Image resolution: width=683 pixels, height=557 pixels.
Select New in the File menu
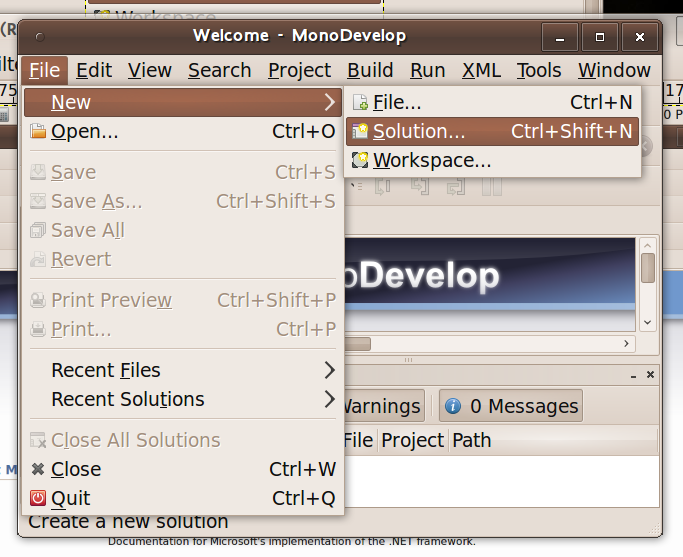(x=183, y=102)
